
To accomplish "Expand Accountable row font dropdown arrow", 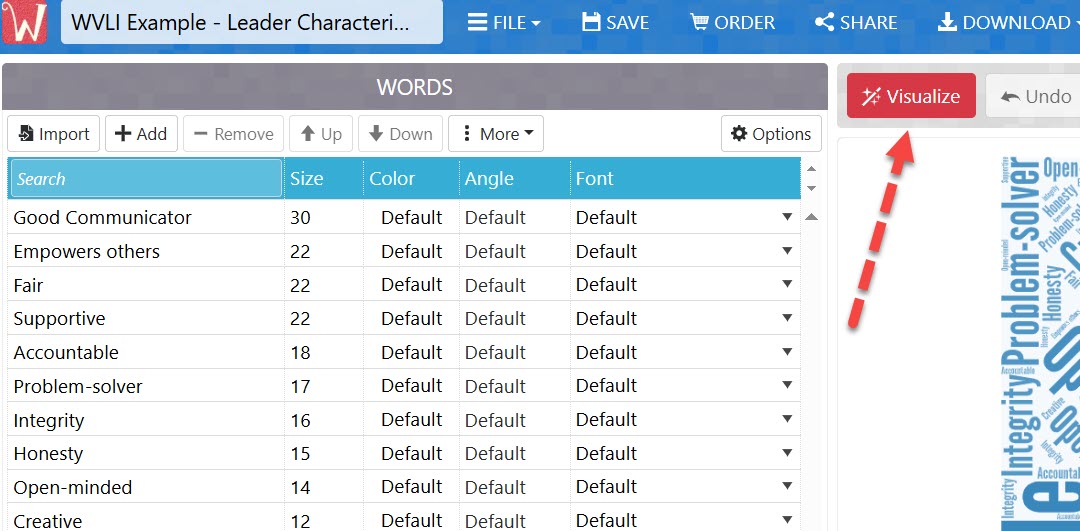I will [x=787, y=352].
